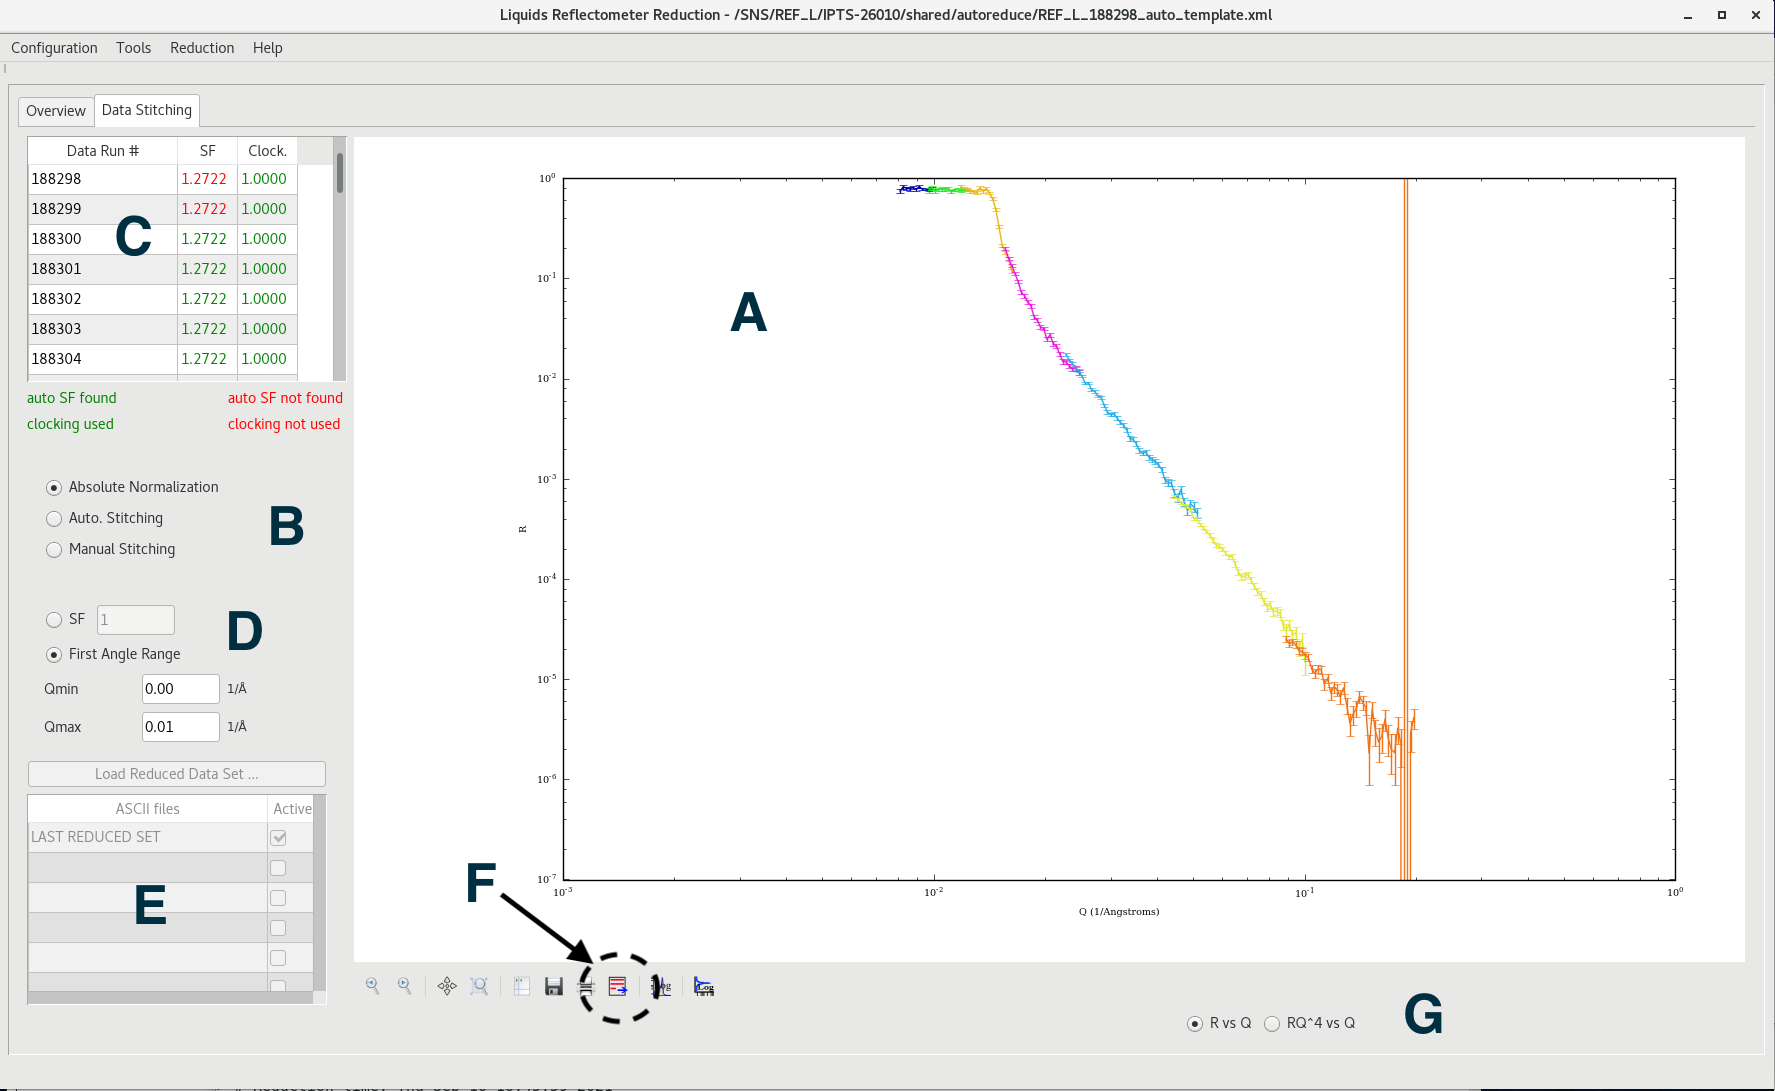Select Auto. Stitching radio button

click(54, 519)
